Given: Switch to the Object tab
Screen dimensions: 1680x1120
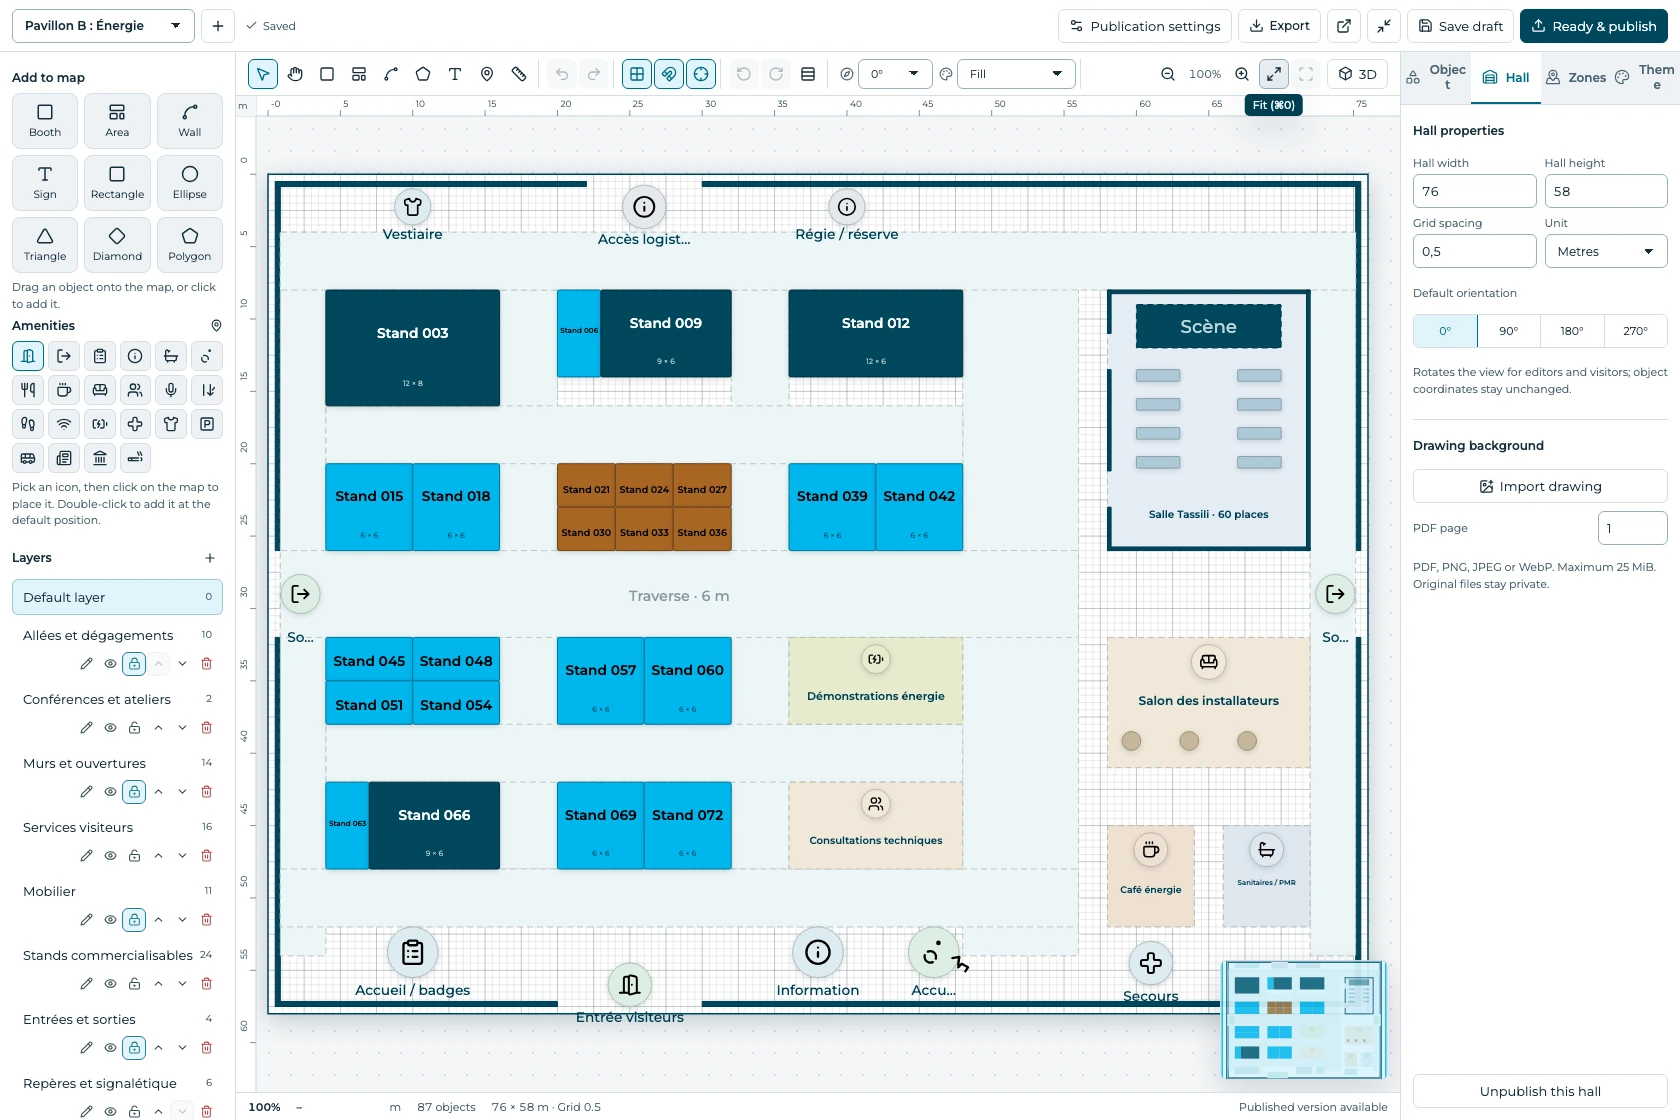Looking at the screenshot, I should tap(1436, 77).
